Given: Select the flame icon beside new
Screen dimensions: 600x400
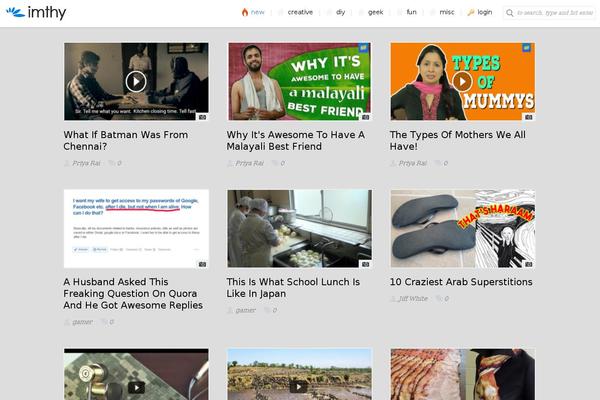Looking at the screenshot, I should [x=245, y=12].
